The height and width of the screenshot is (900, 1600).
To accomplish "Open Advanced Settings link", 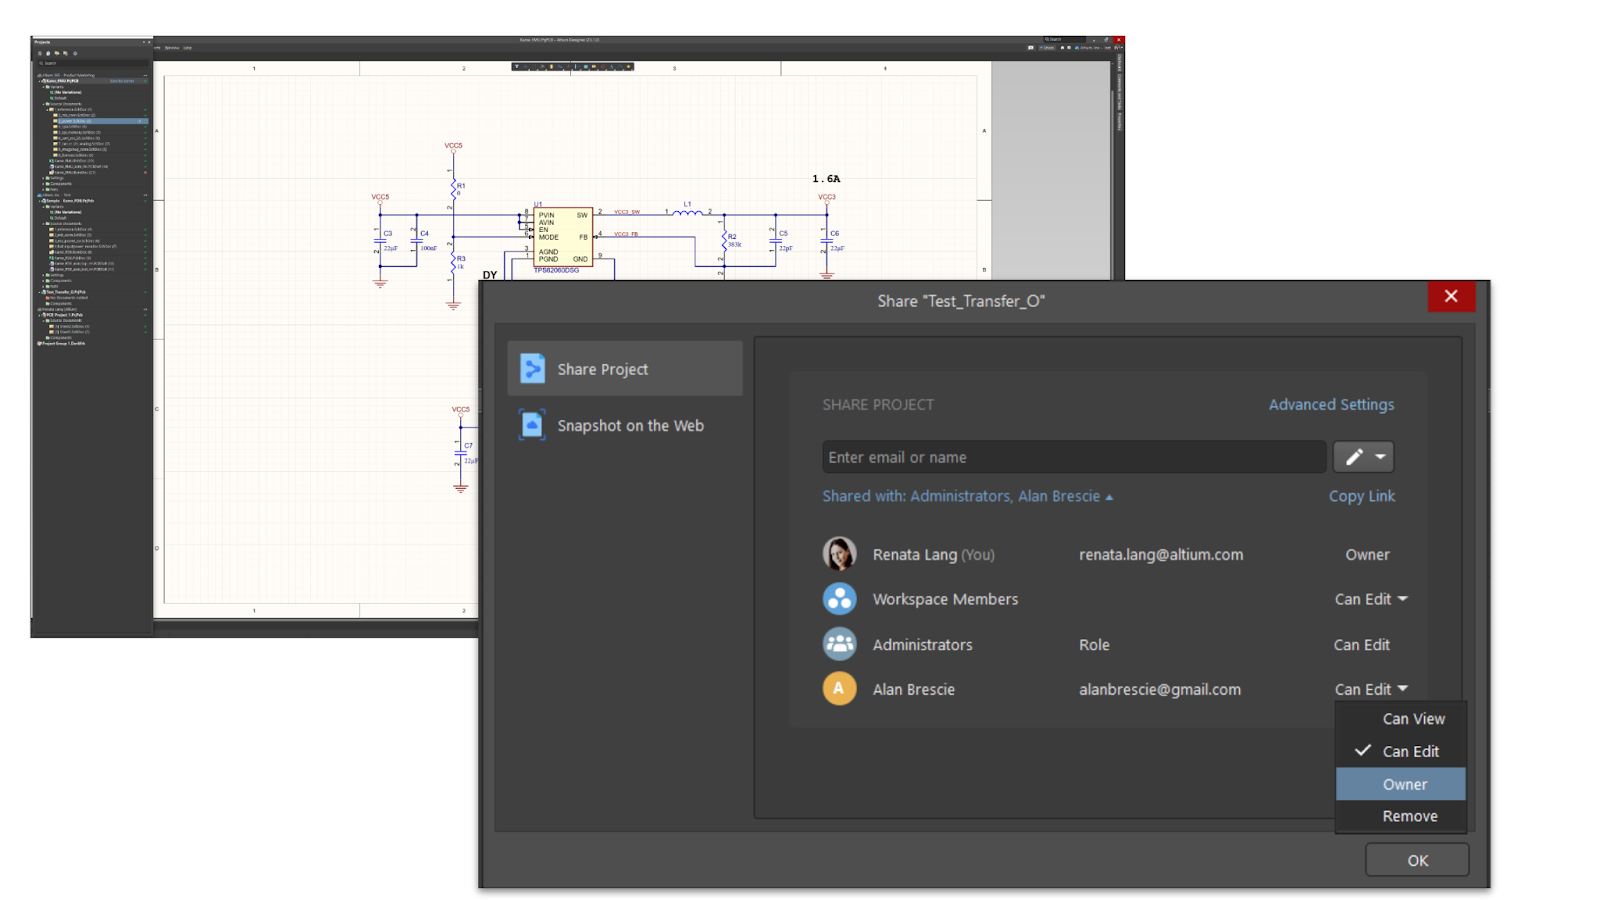I will pos(1331,405).
